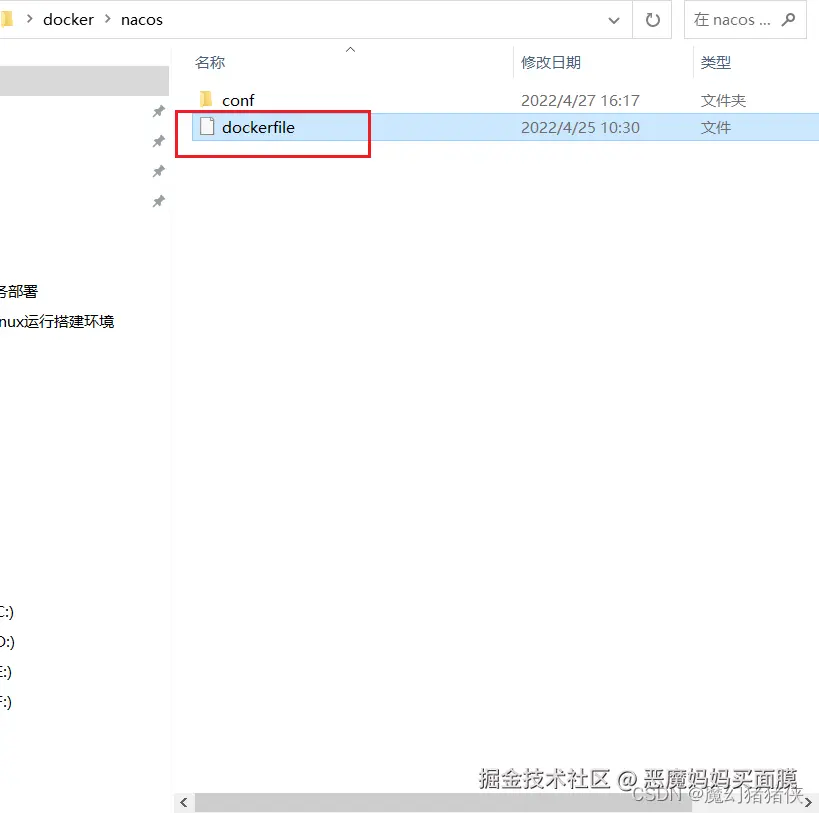Click the left arrow of the horizontal scrollbar

coord(183,802)
